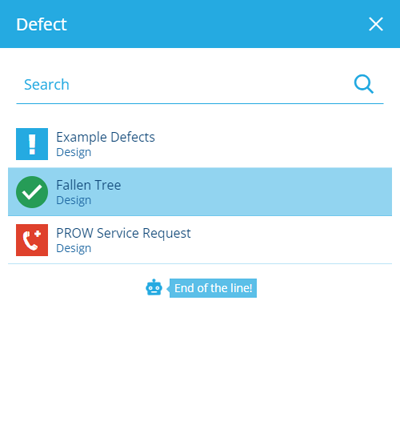The image size is (400, 424).
Task: Click the End of the line! label
Action: [213, 288]
